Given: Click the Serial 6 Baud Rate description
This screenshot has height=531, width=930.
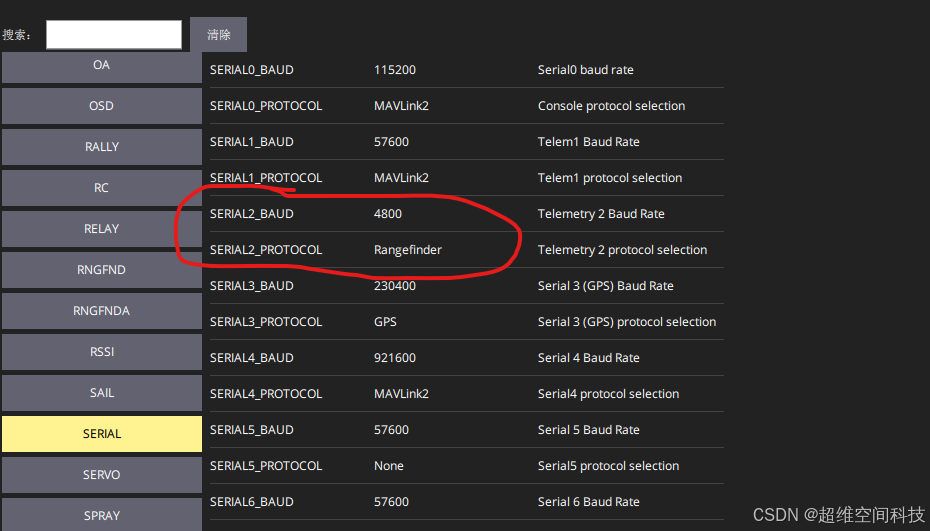Looking at the screenshot, I should (588, 502).
